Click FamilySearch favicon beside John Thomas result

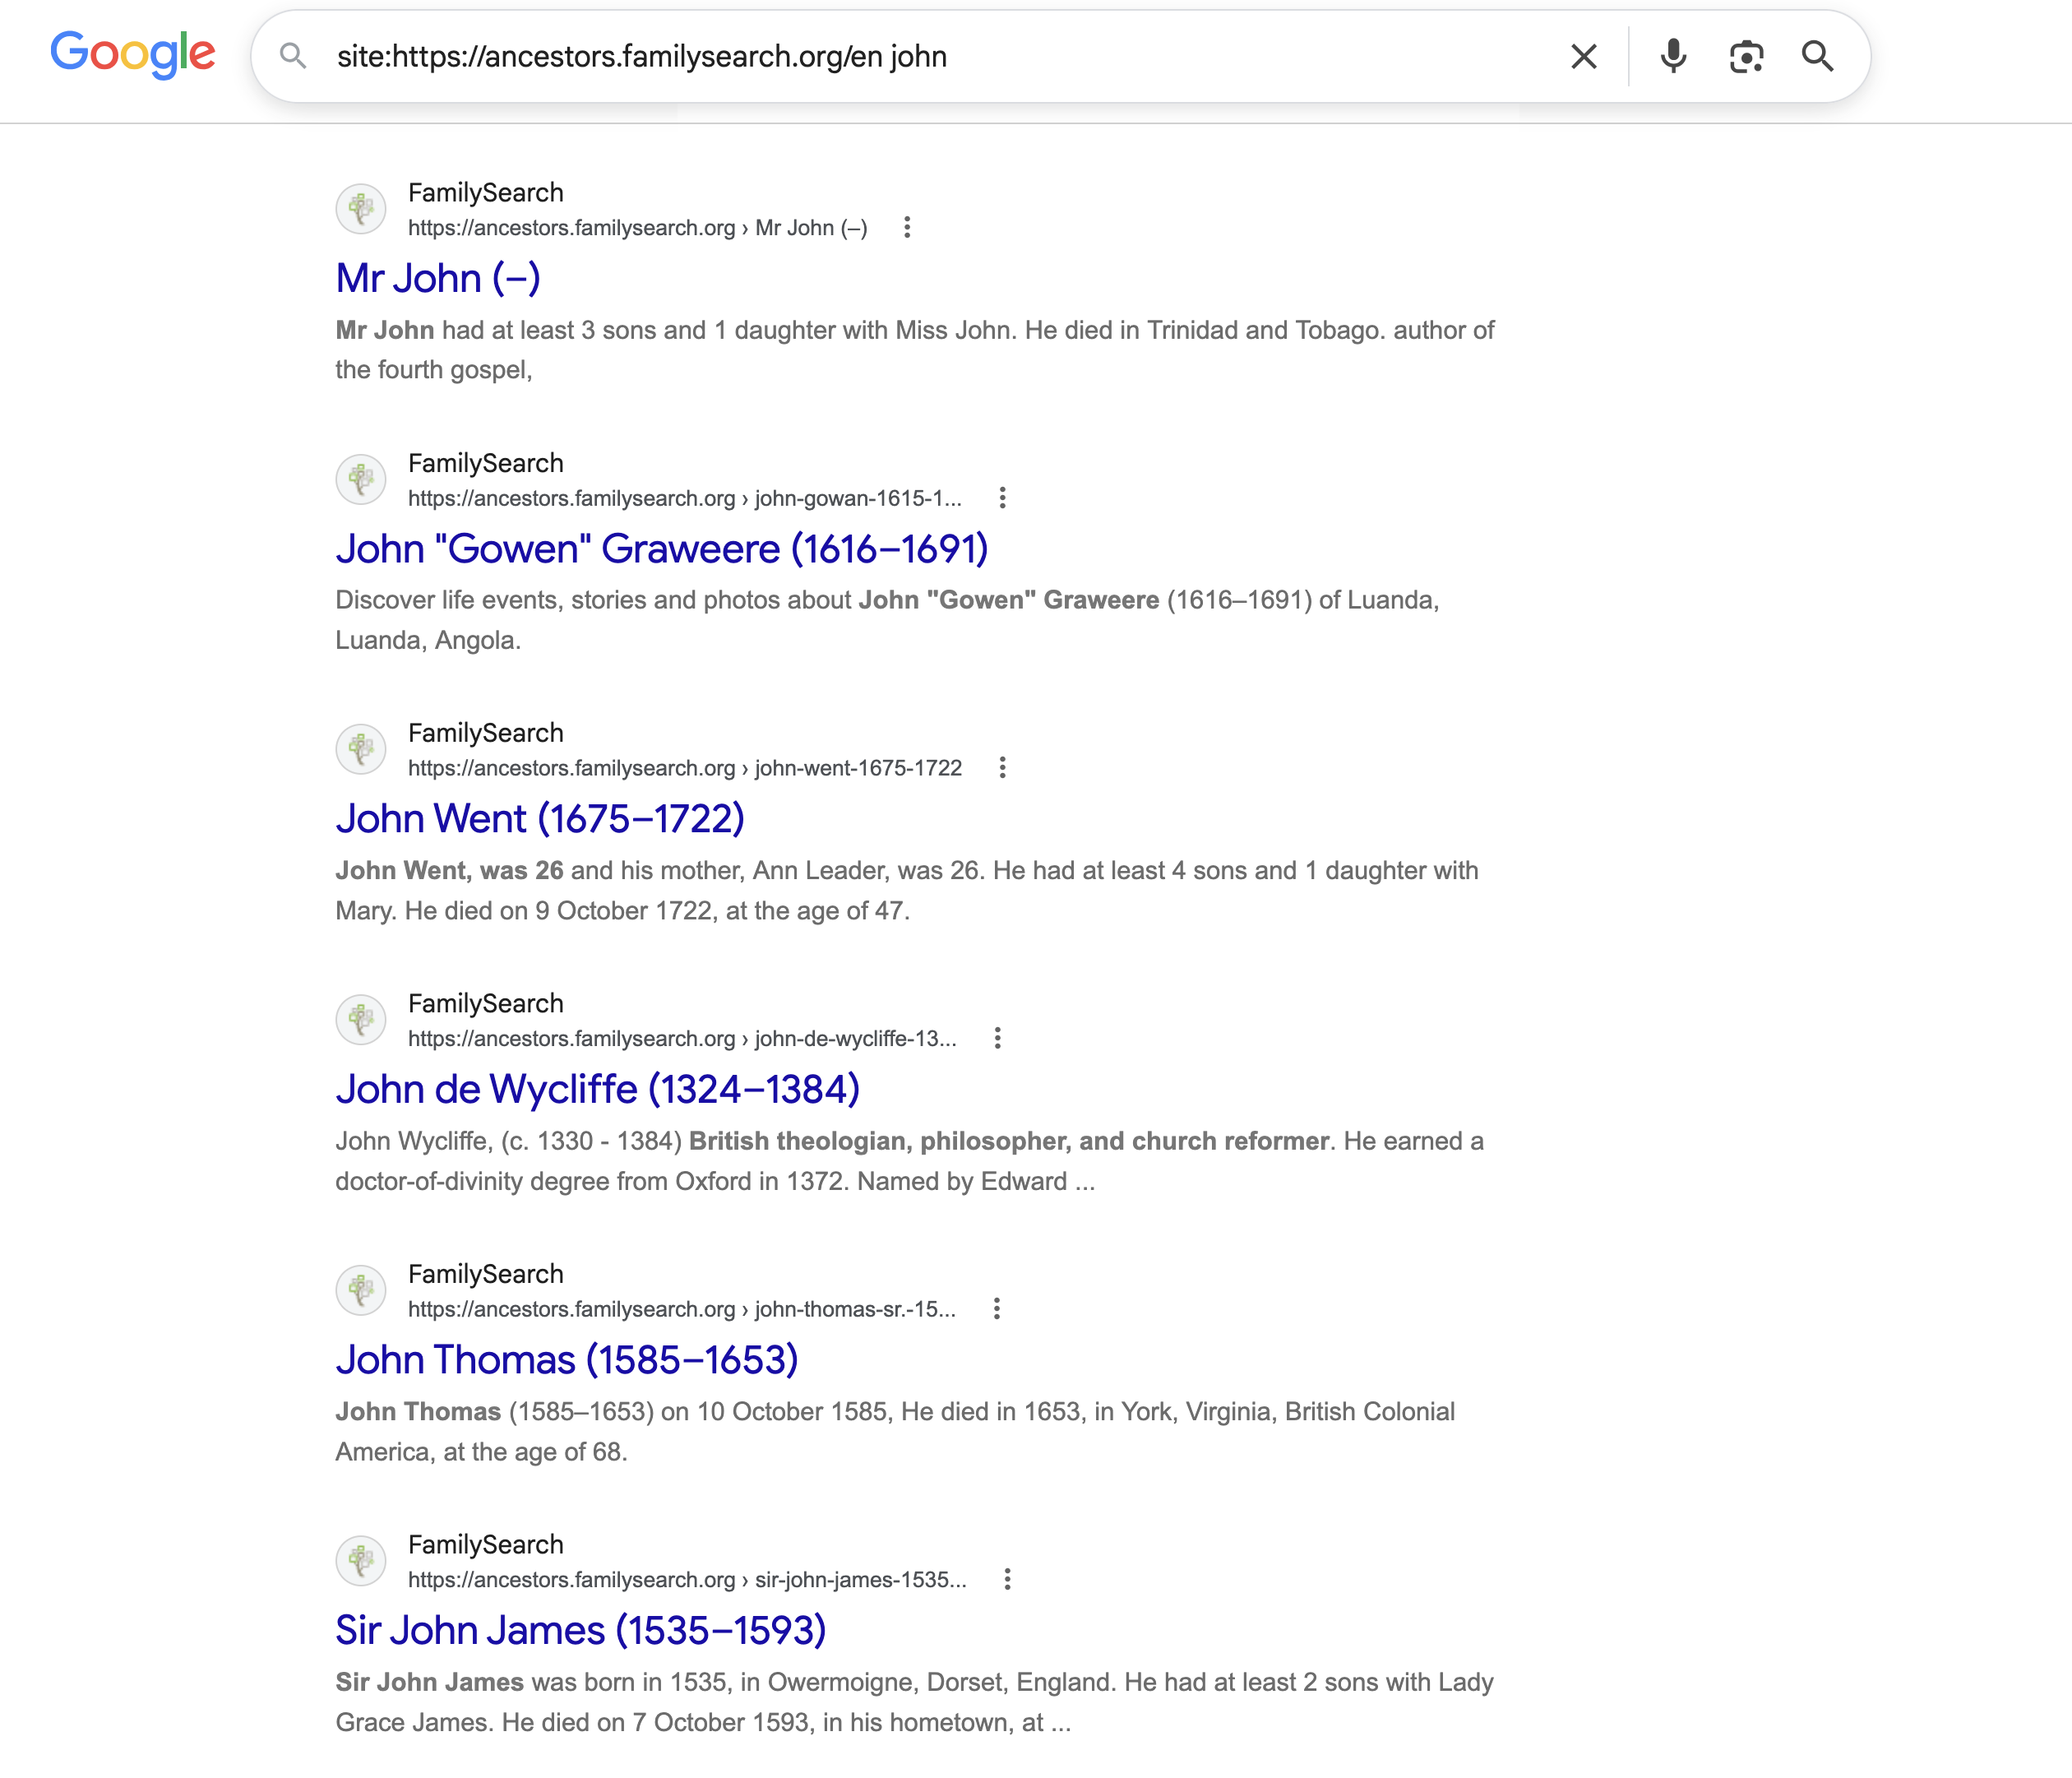point(361,1290)
